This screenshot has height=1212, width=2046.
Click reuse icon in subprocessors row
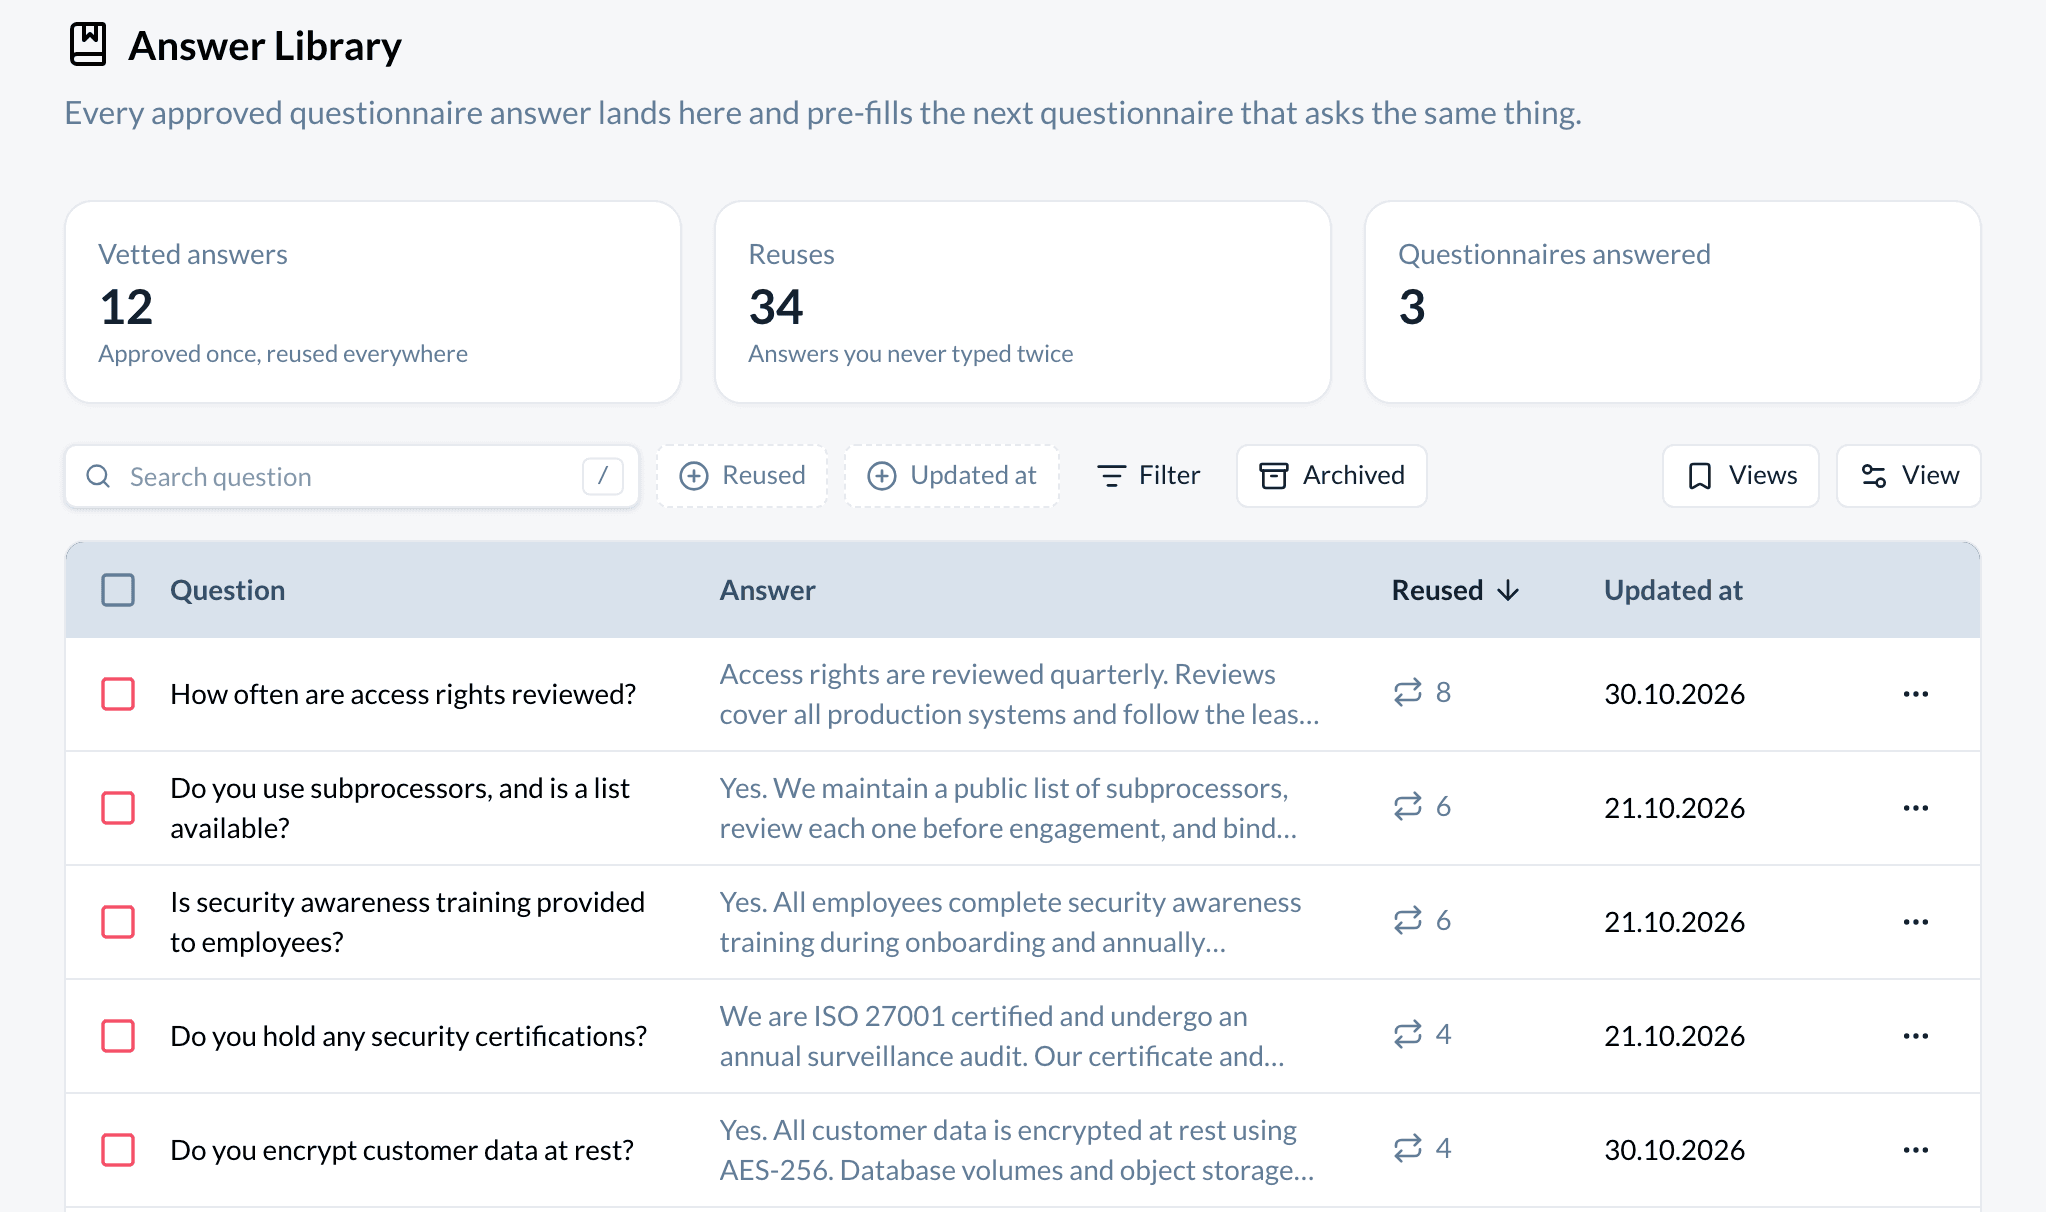tap(1408, 806)
